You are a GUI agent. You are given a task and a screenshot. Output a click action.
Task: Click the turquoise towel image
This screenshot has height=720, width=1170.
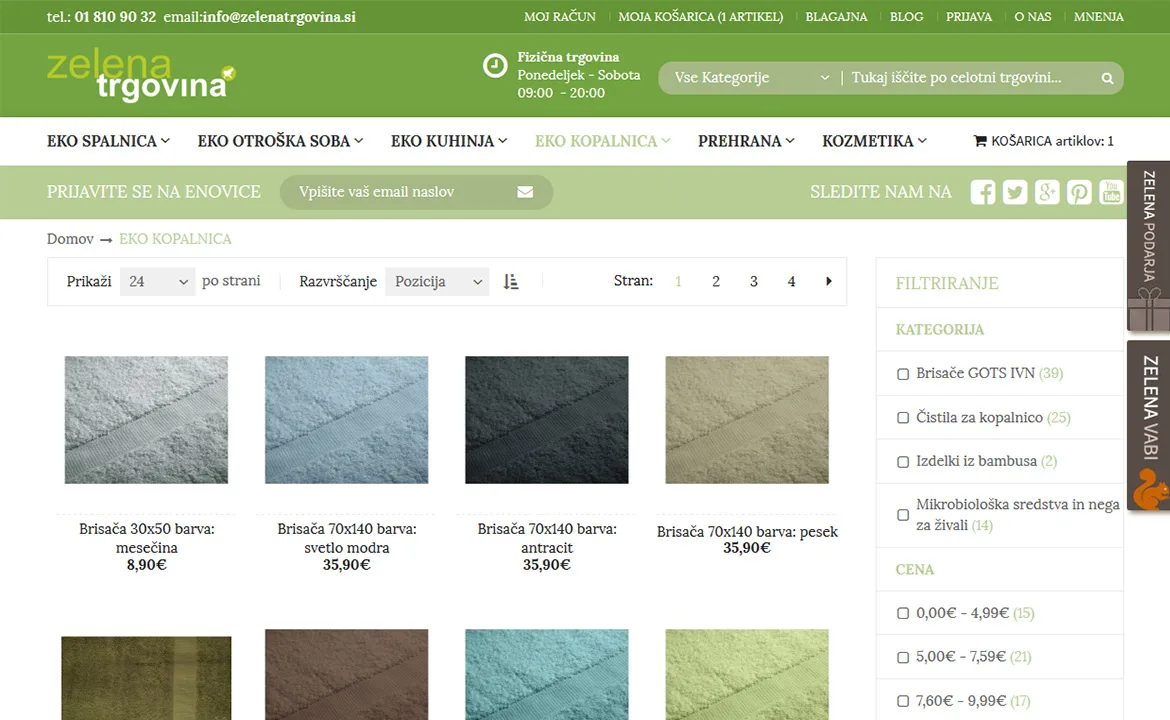547,674
